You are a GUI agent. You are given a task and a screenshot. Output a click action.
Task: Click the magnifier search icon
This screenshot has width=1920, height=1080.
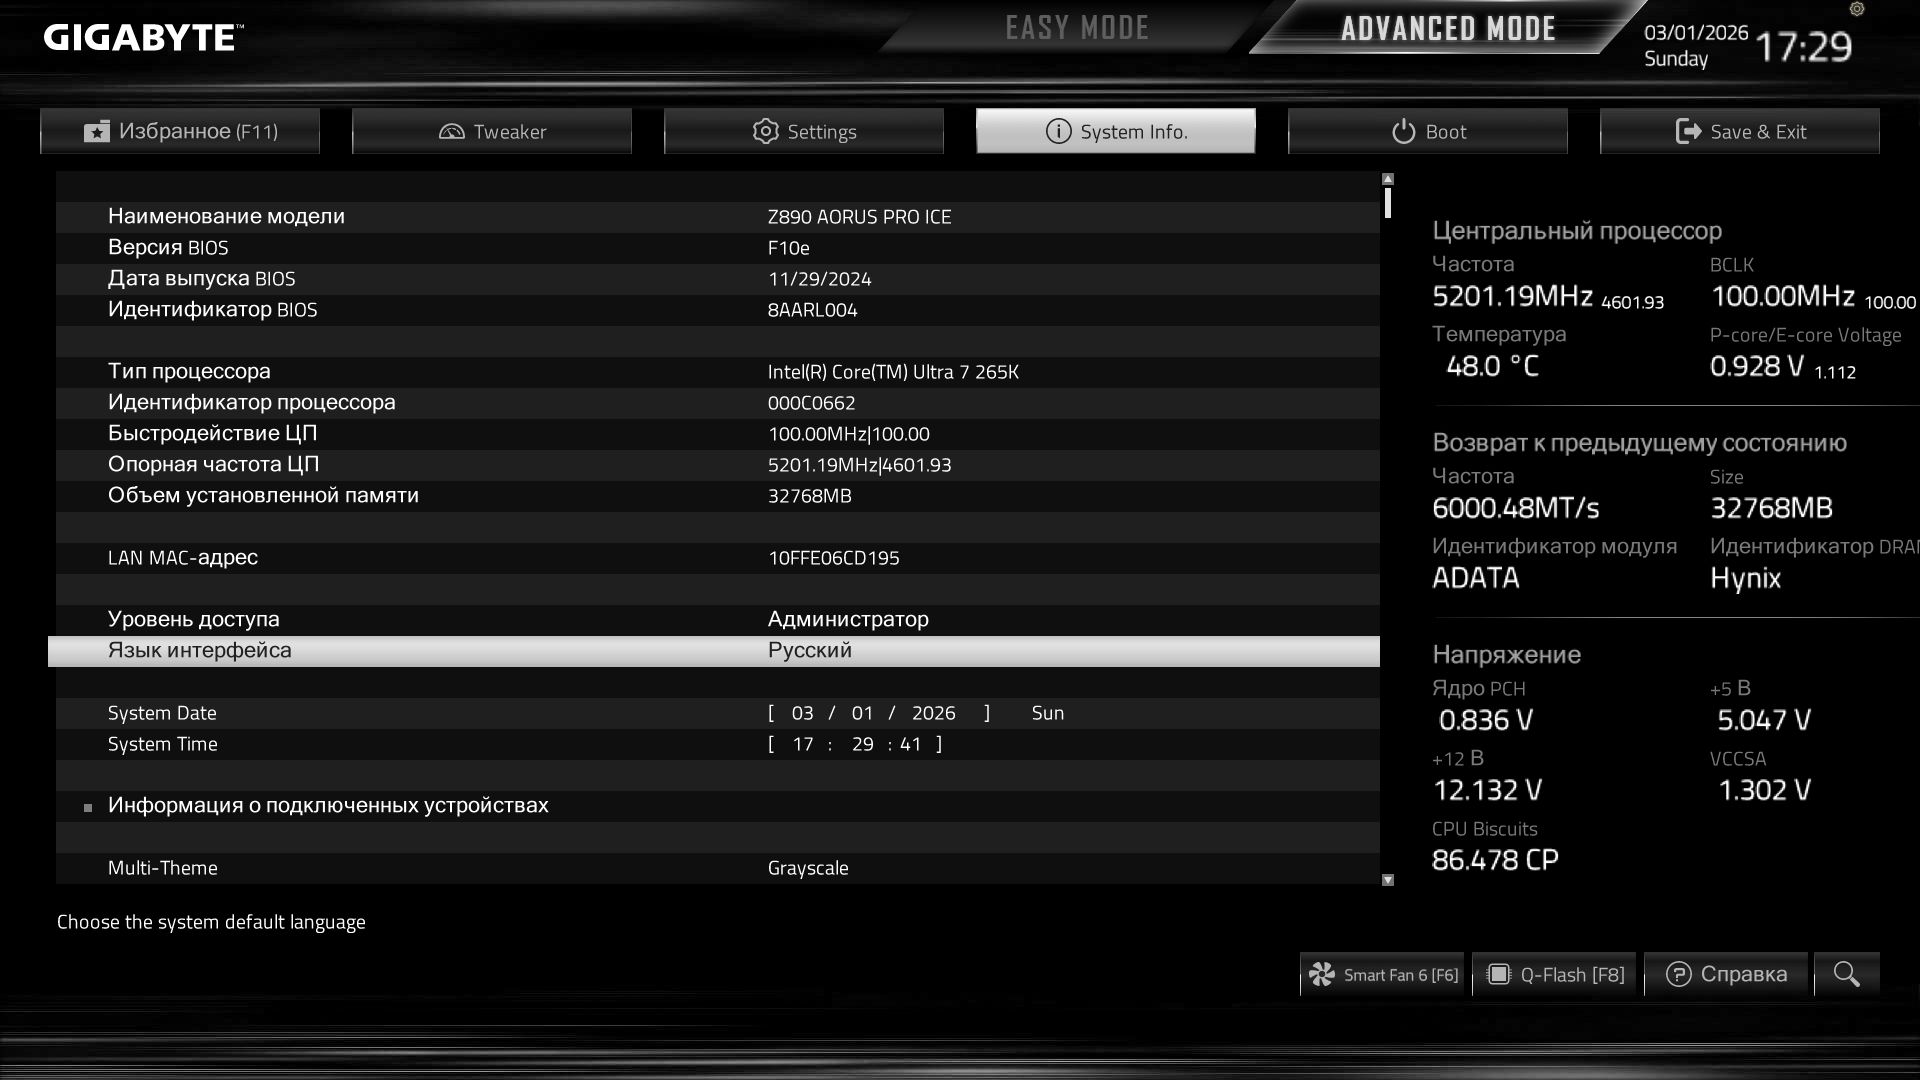(1847, 974)
